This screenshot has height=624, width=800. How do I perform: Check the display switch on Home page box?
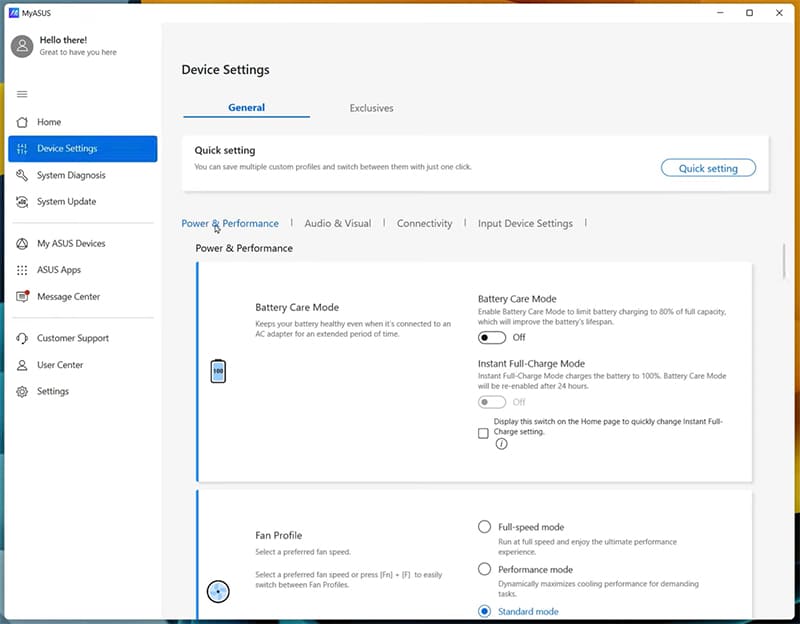tap(484, 433)
